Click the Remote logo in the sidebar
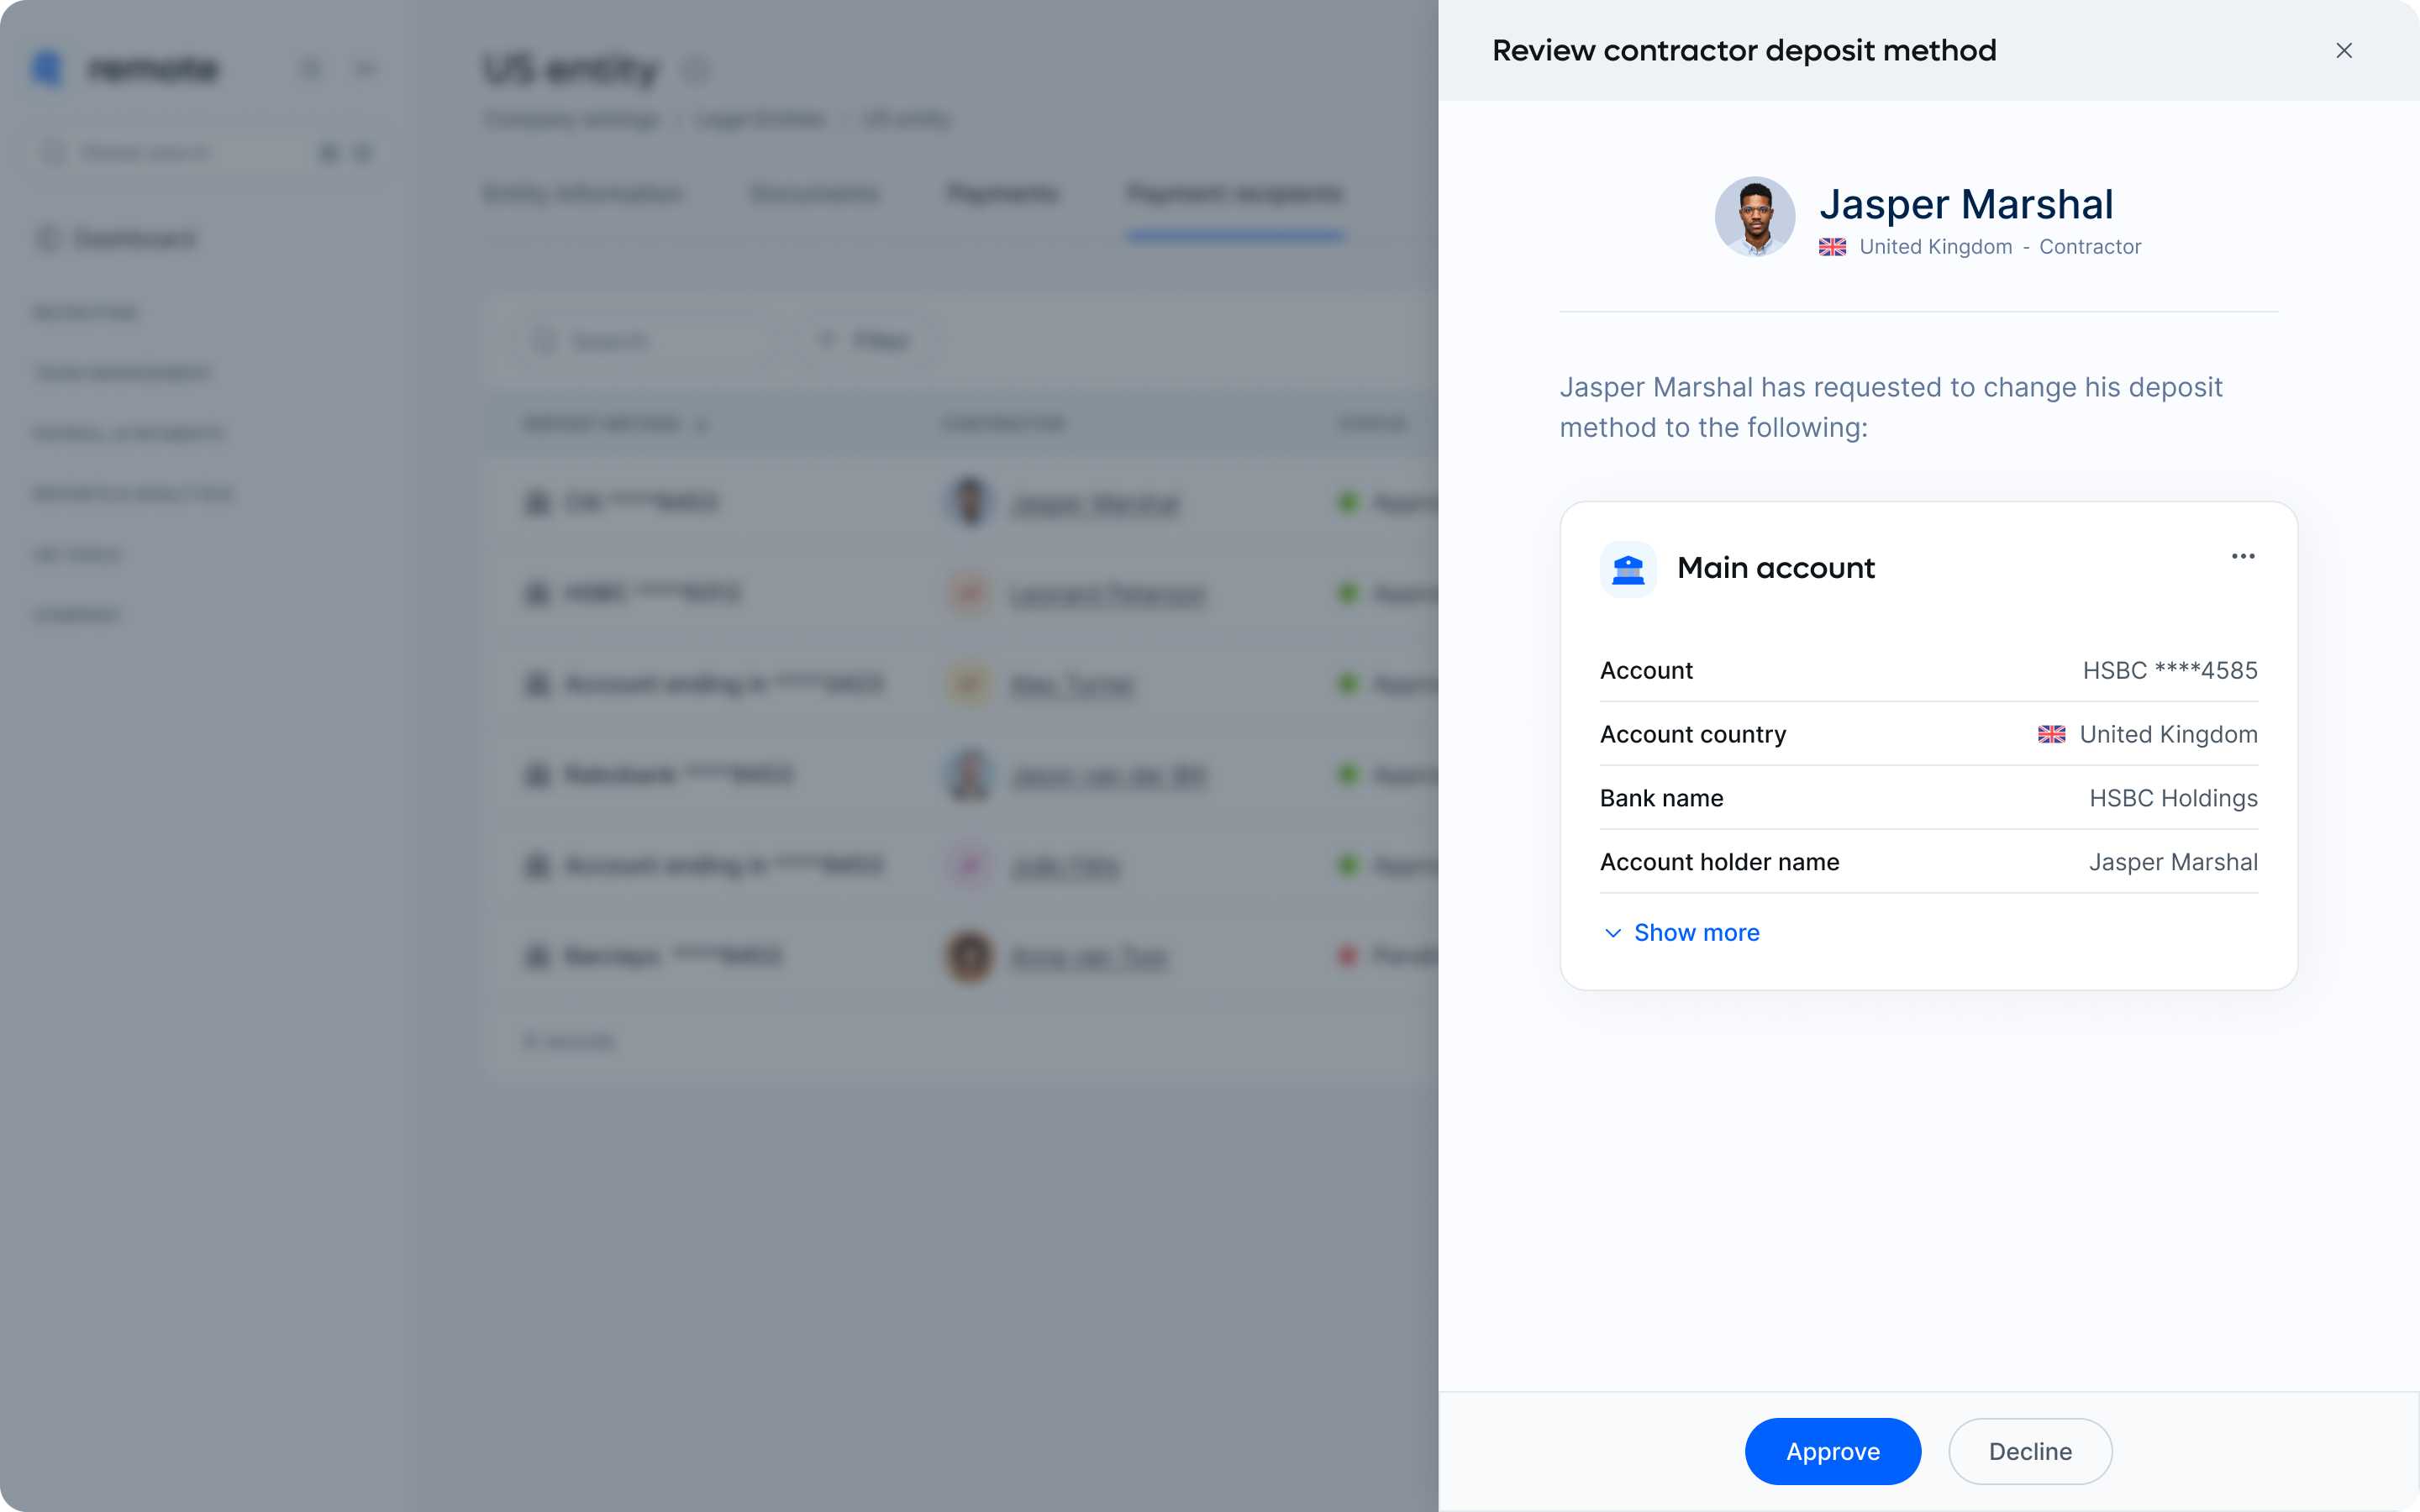Viewport: 2420px width, 1512px height. [x=124, y=68]
